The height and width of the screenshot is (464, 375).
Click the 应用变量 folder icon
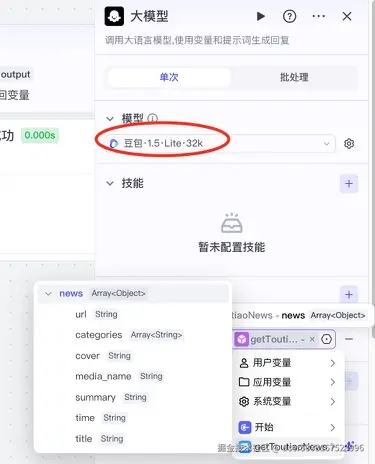pyautogui.click(x=244, y=382)
